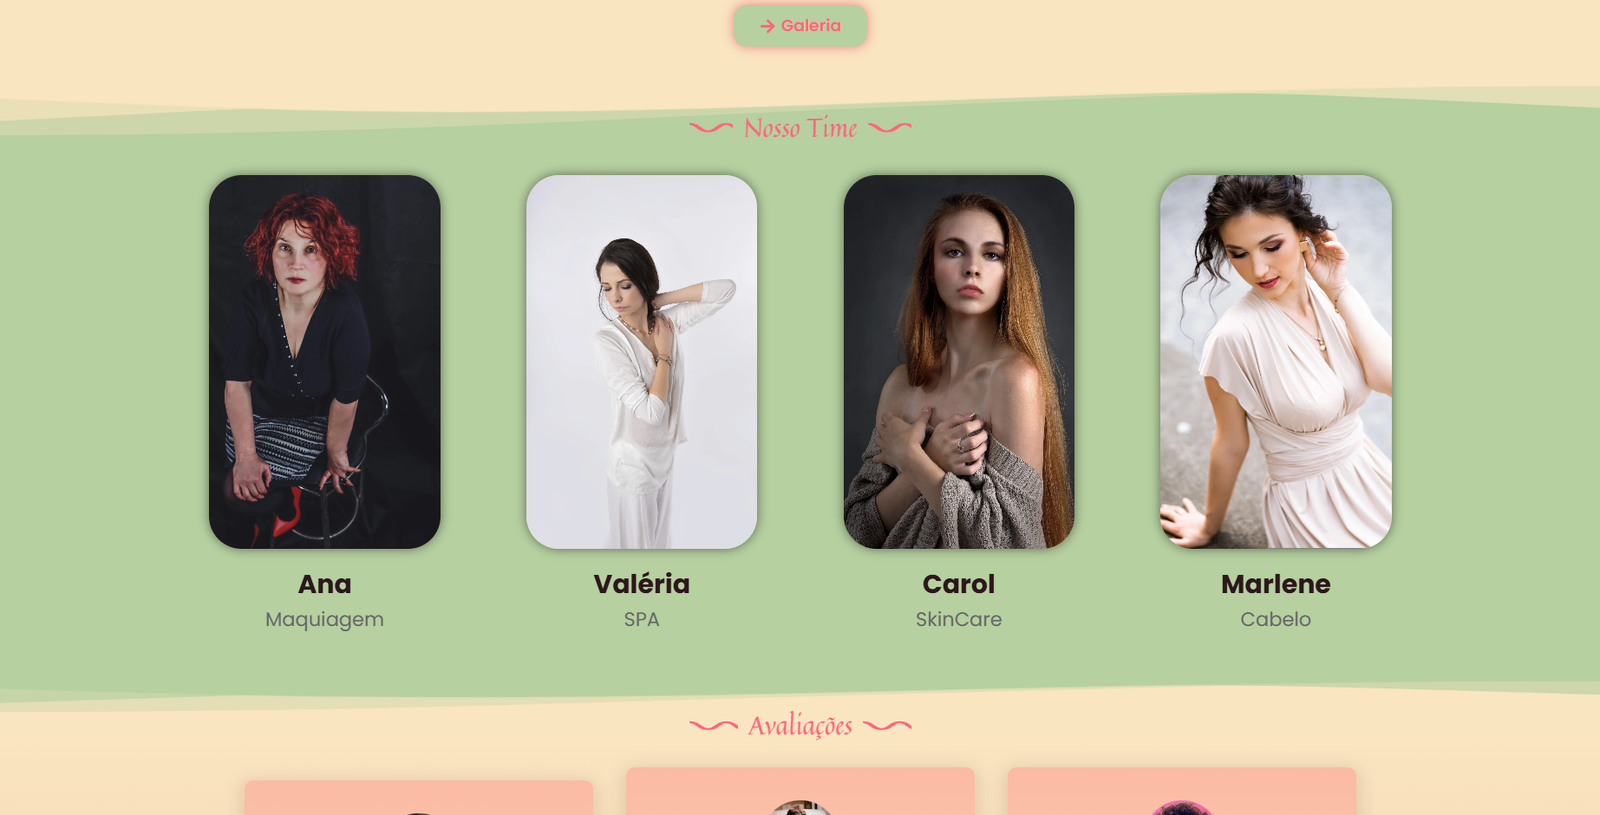1600x815 pixels.
Task: Open the middle review card
Action: click(800, 791)
